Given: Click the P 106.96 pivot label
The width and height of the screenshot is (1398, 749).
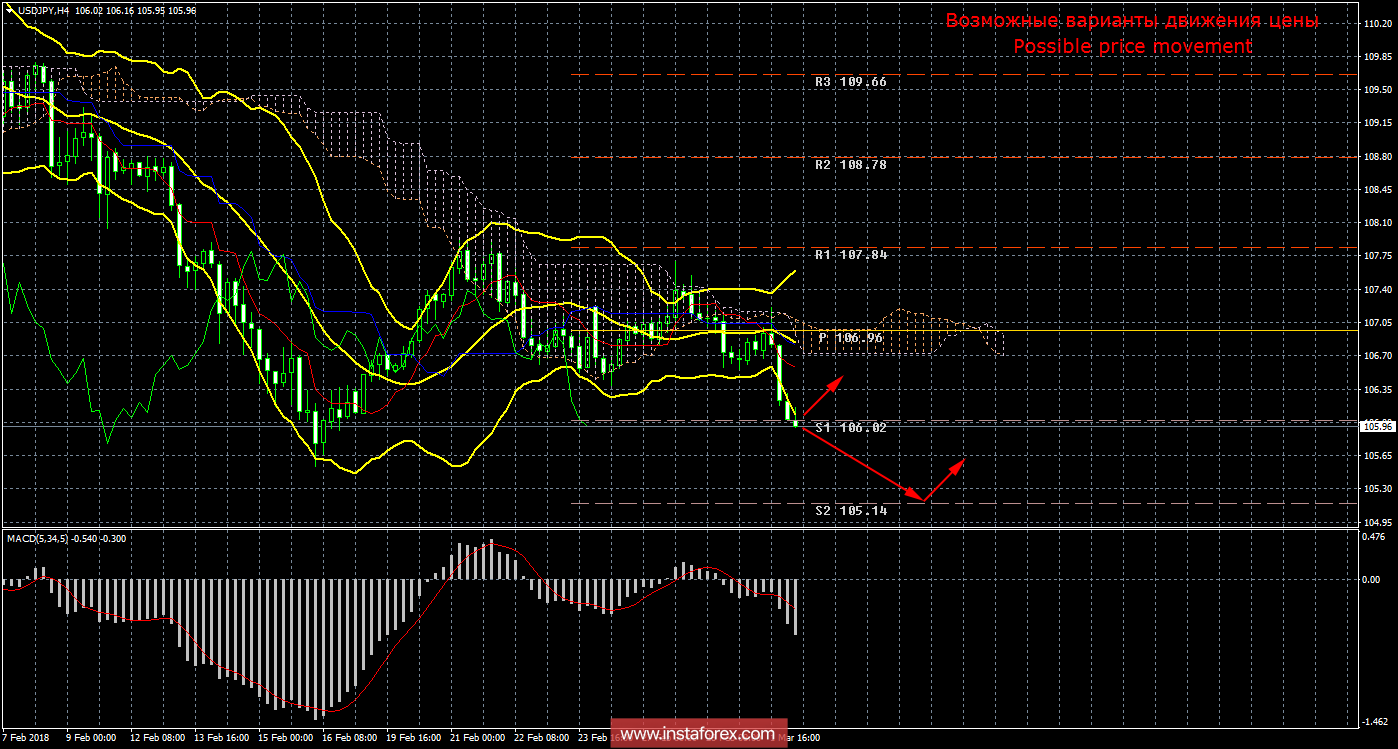Looking at the screenshot, I should pyautogui.click(x=851, y=338).
